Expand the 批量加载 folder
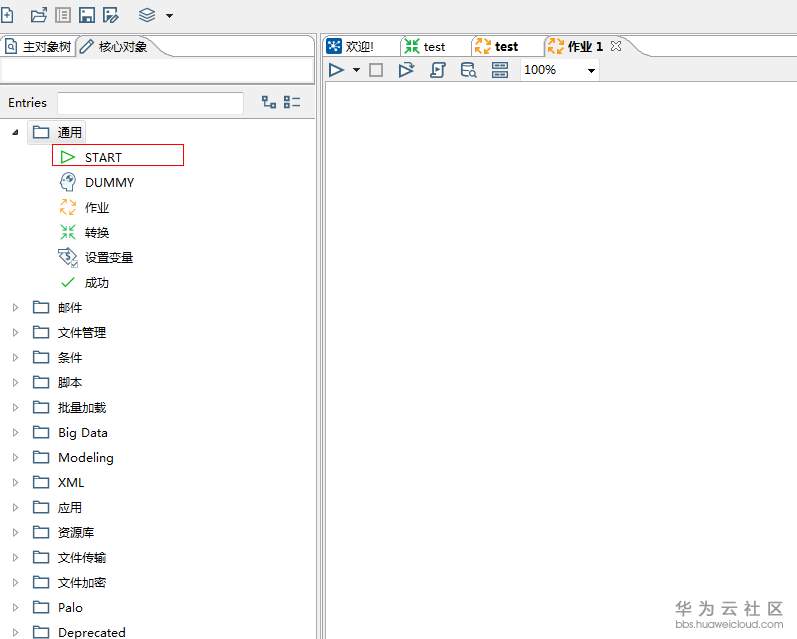The width and height of the screenshot is (797, 639). click(x=15, y=407)
